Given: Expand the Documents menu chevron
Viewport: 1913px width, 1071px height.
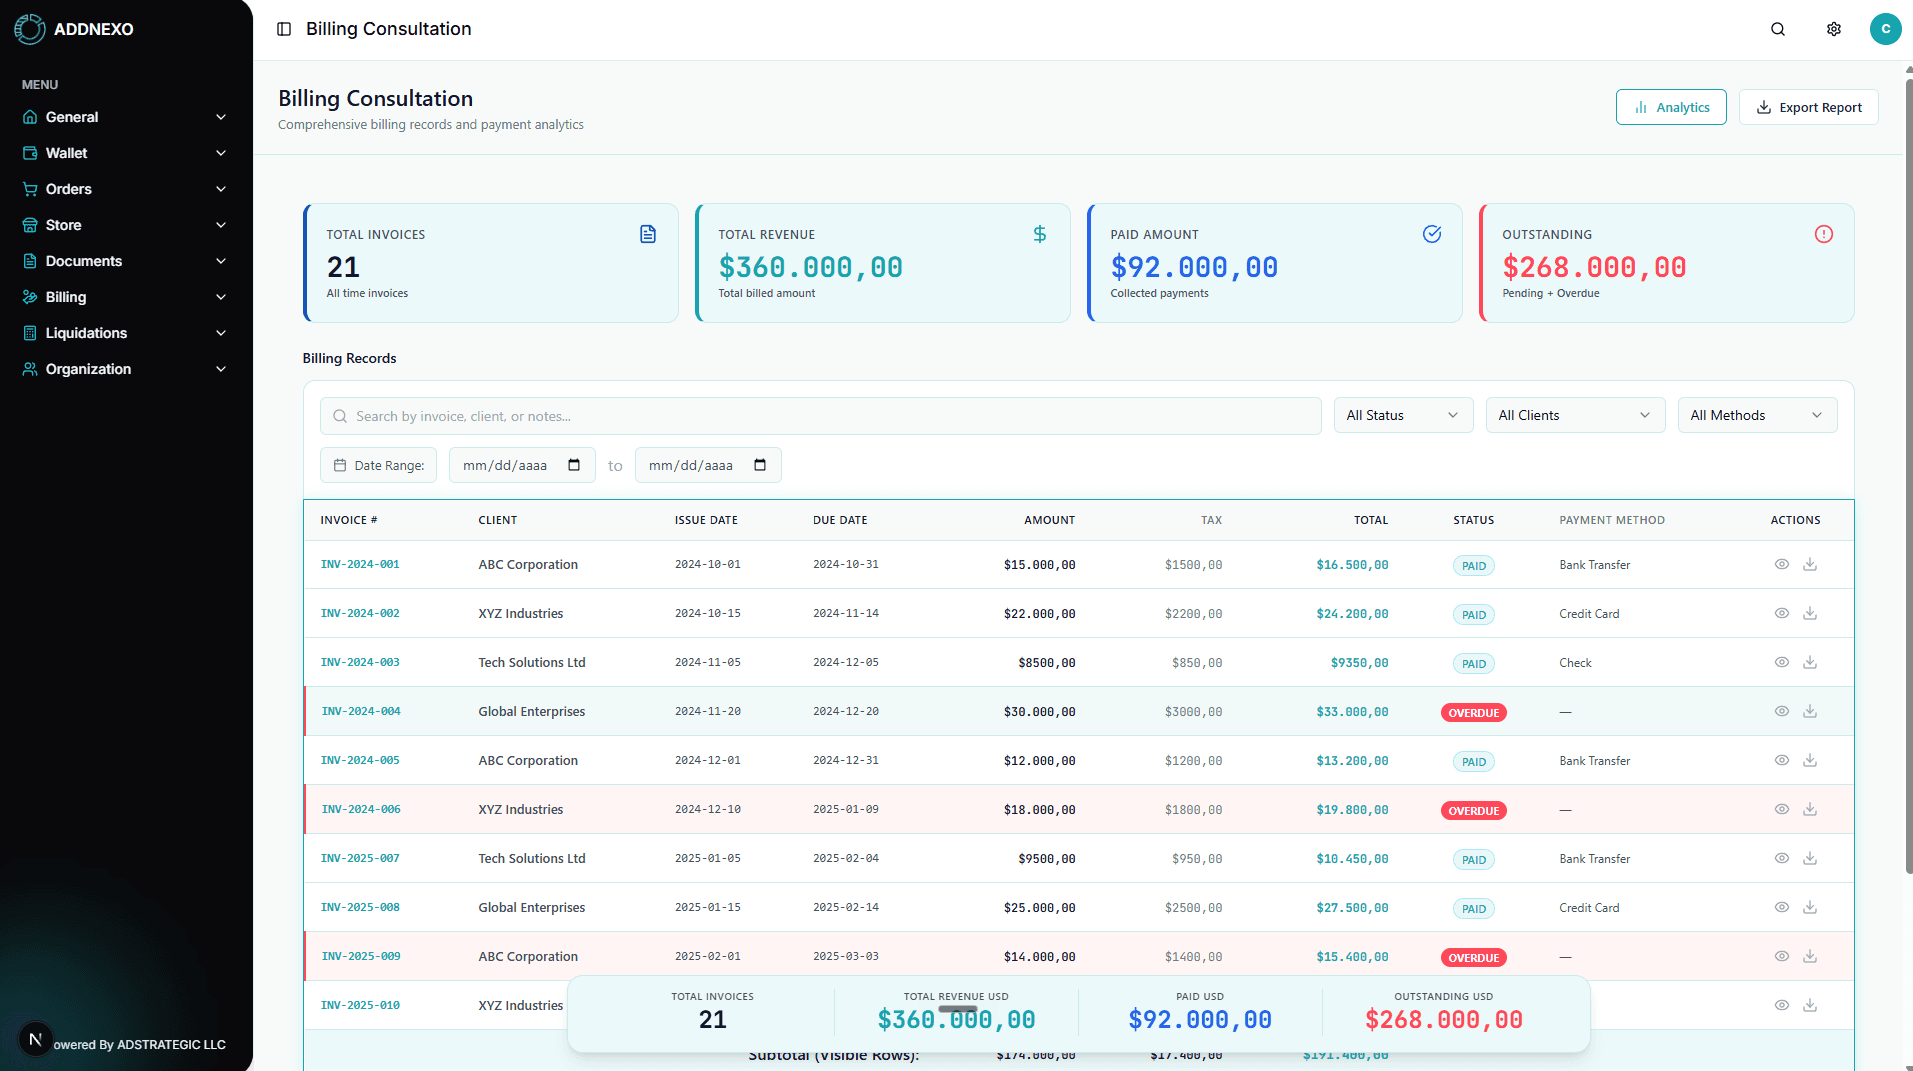Looking at the screenshot, I should tap(221, 261).
